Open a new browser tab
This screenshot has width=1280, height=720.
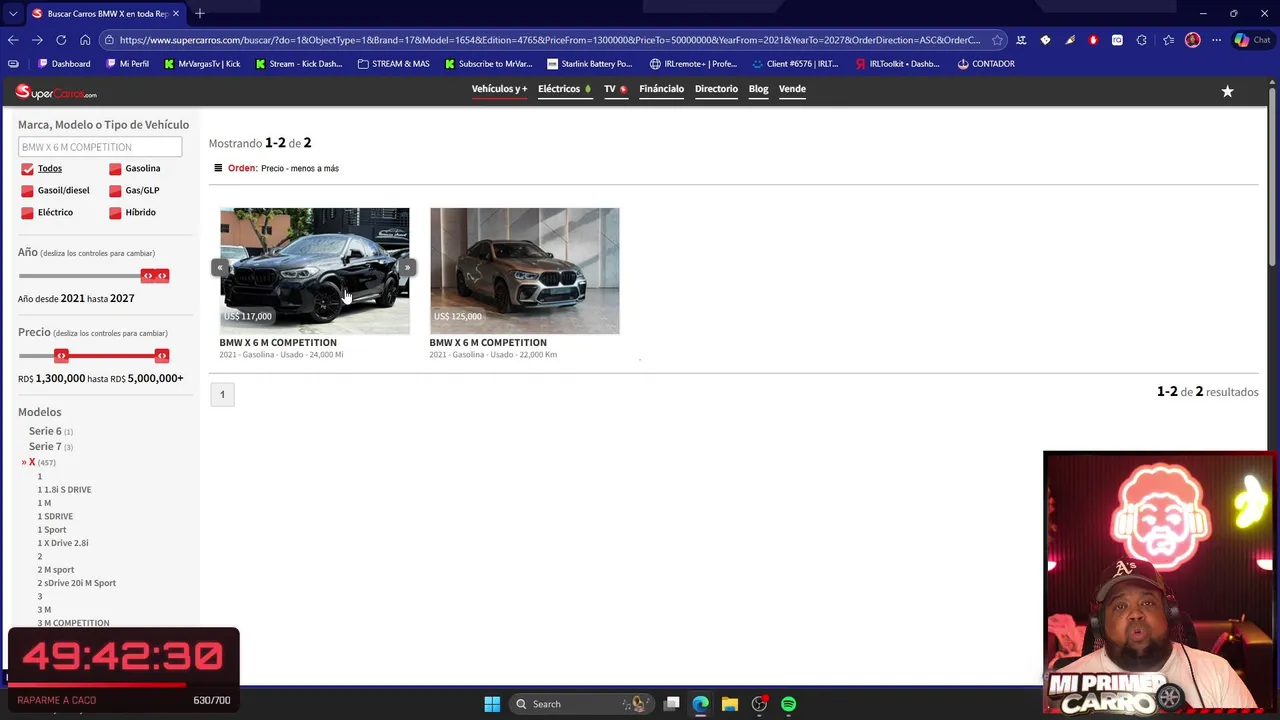[x=200, y=13]
